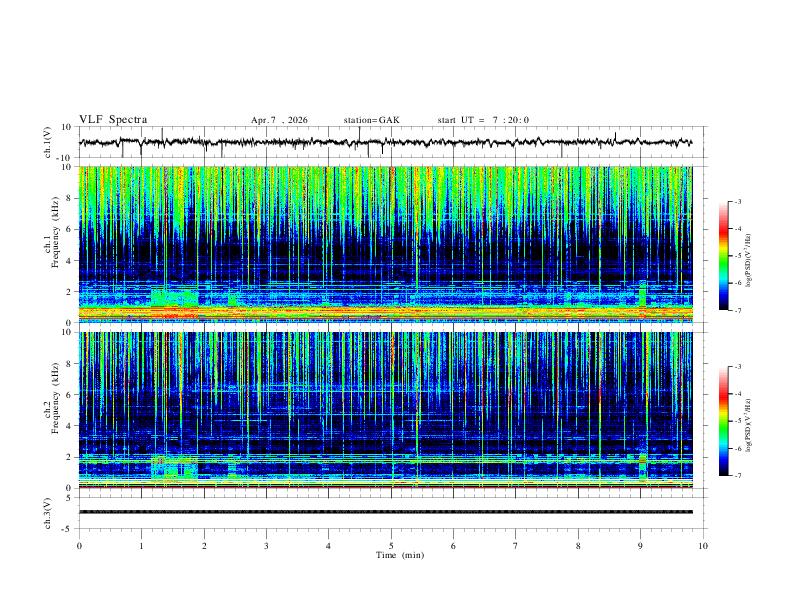This screenshot has width=792, height=612.
Task: Click the "3" tick on the time axis
Action: (266, 546)
